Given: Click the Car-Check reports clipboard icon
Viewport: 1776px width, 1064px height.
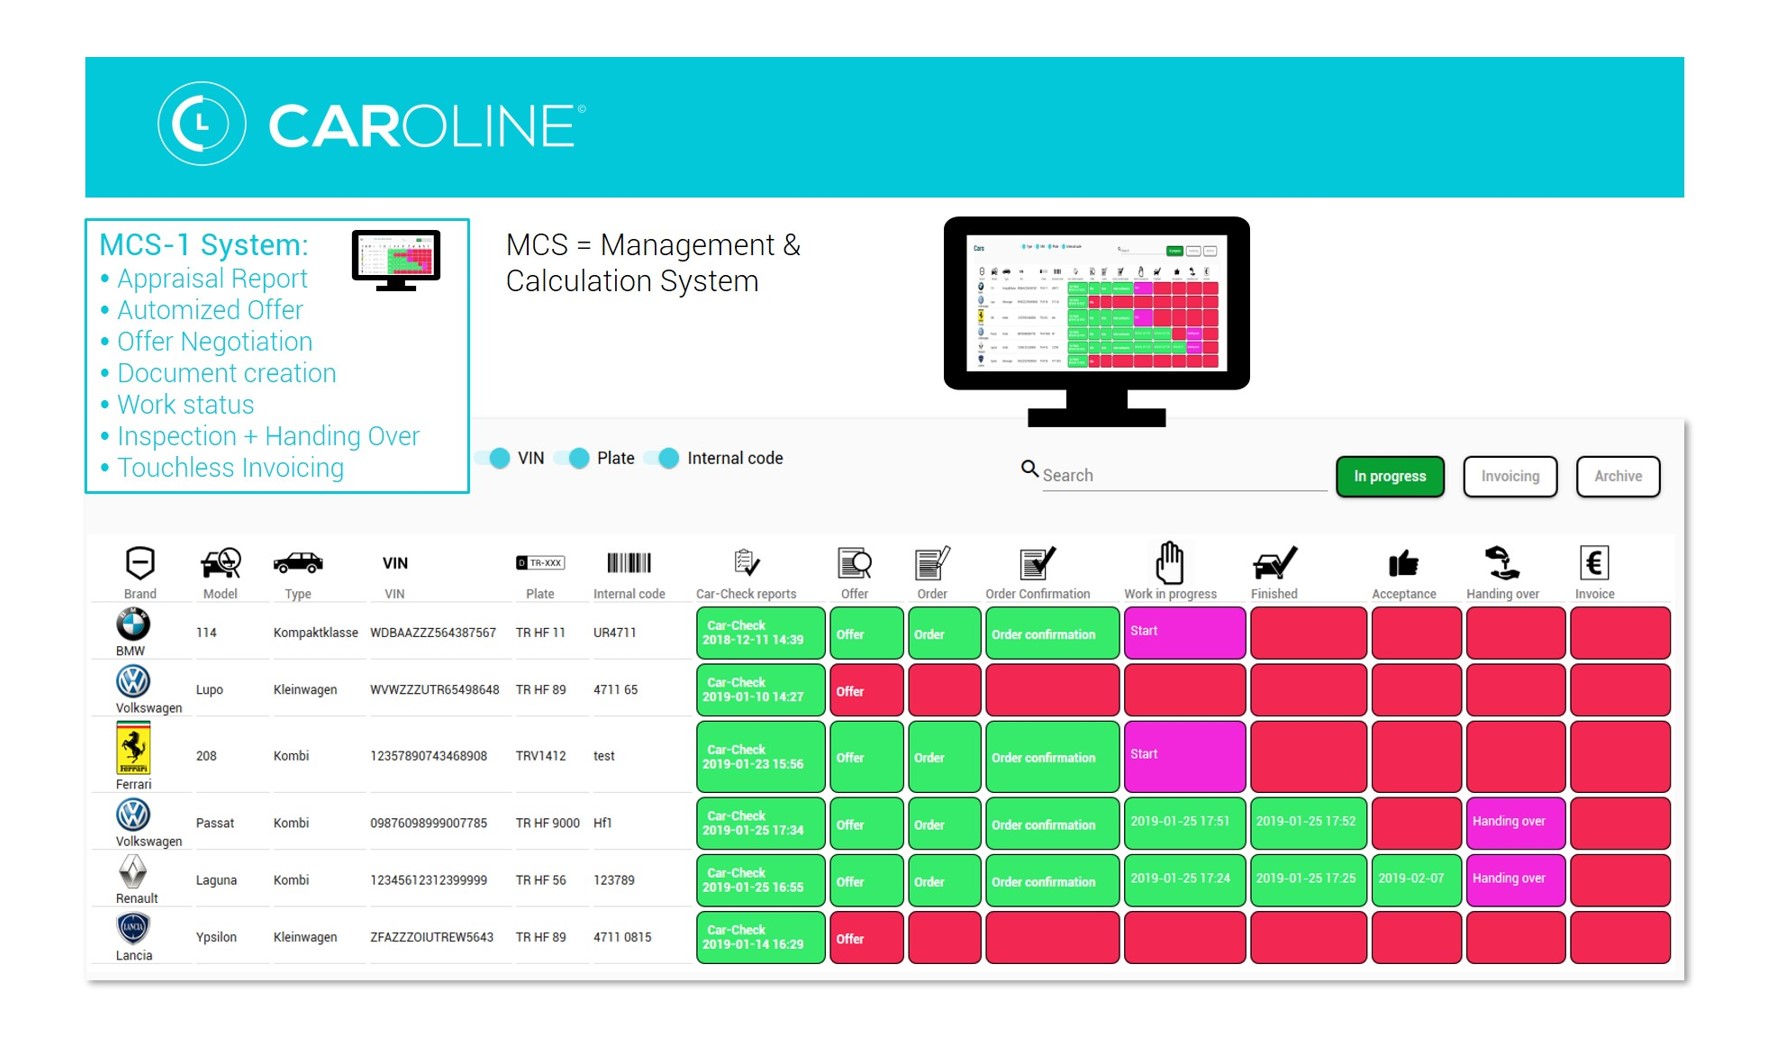Looking at the screenshot, I should (746, 563).
